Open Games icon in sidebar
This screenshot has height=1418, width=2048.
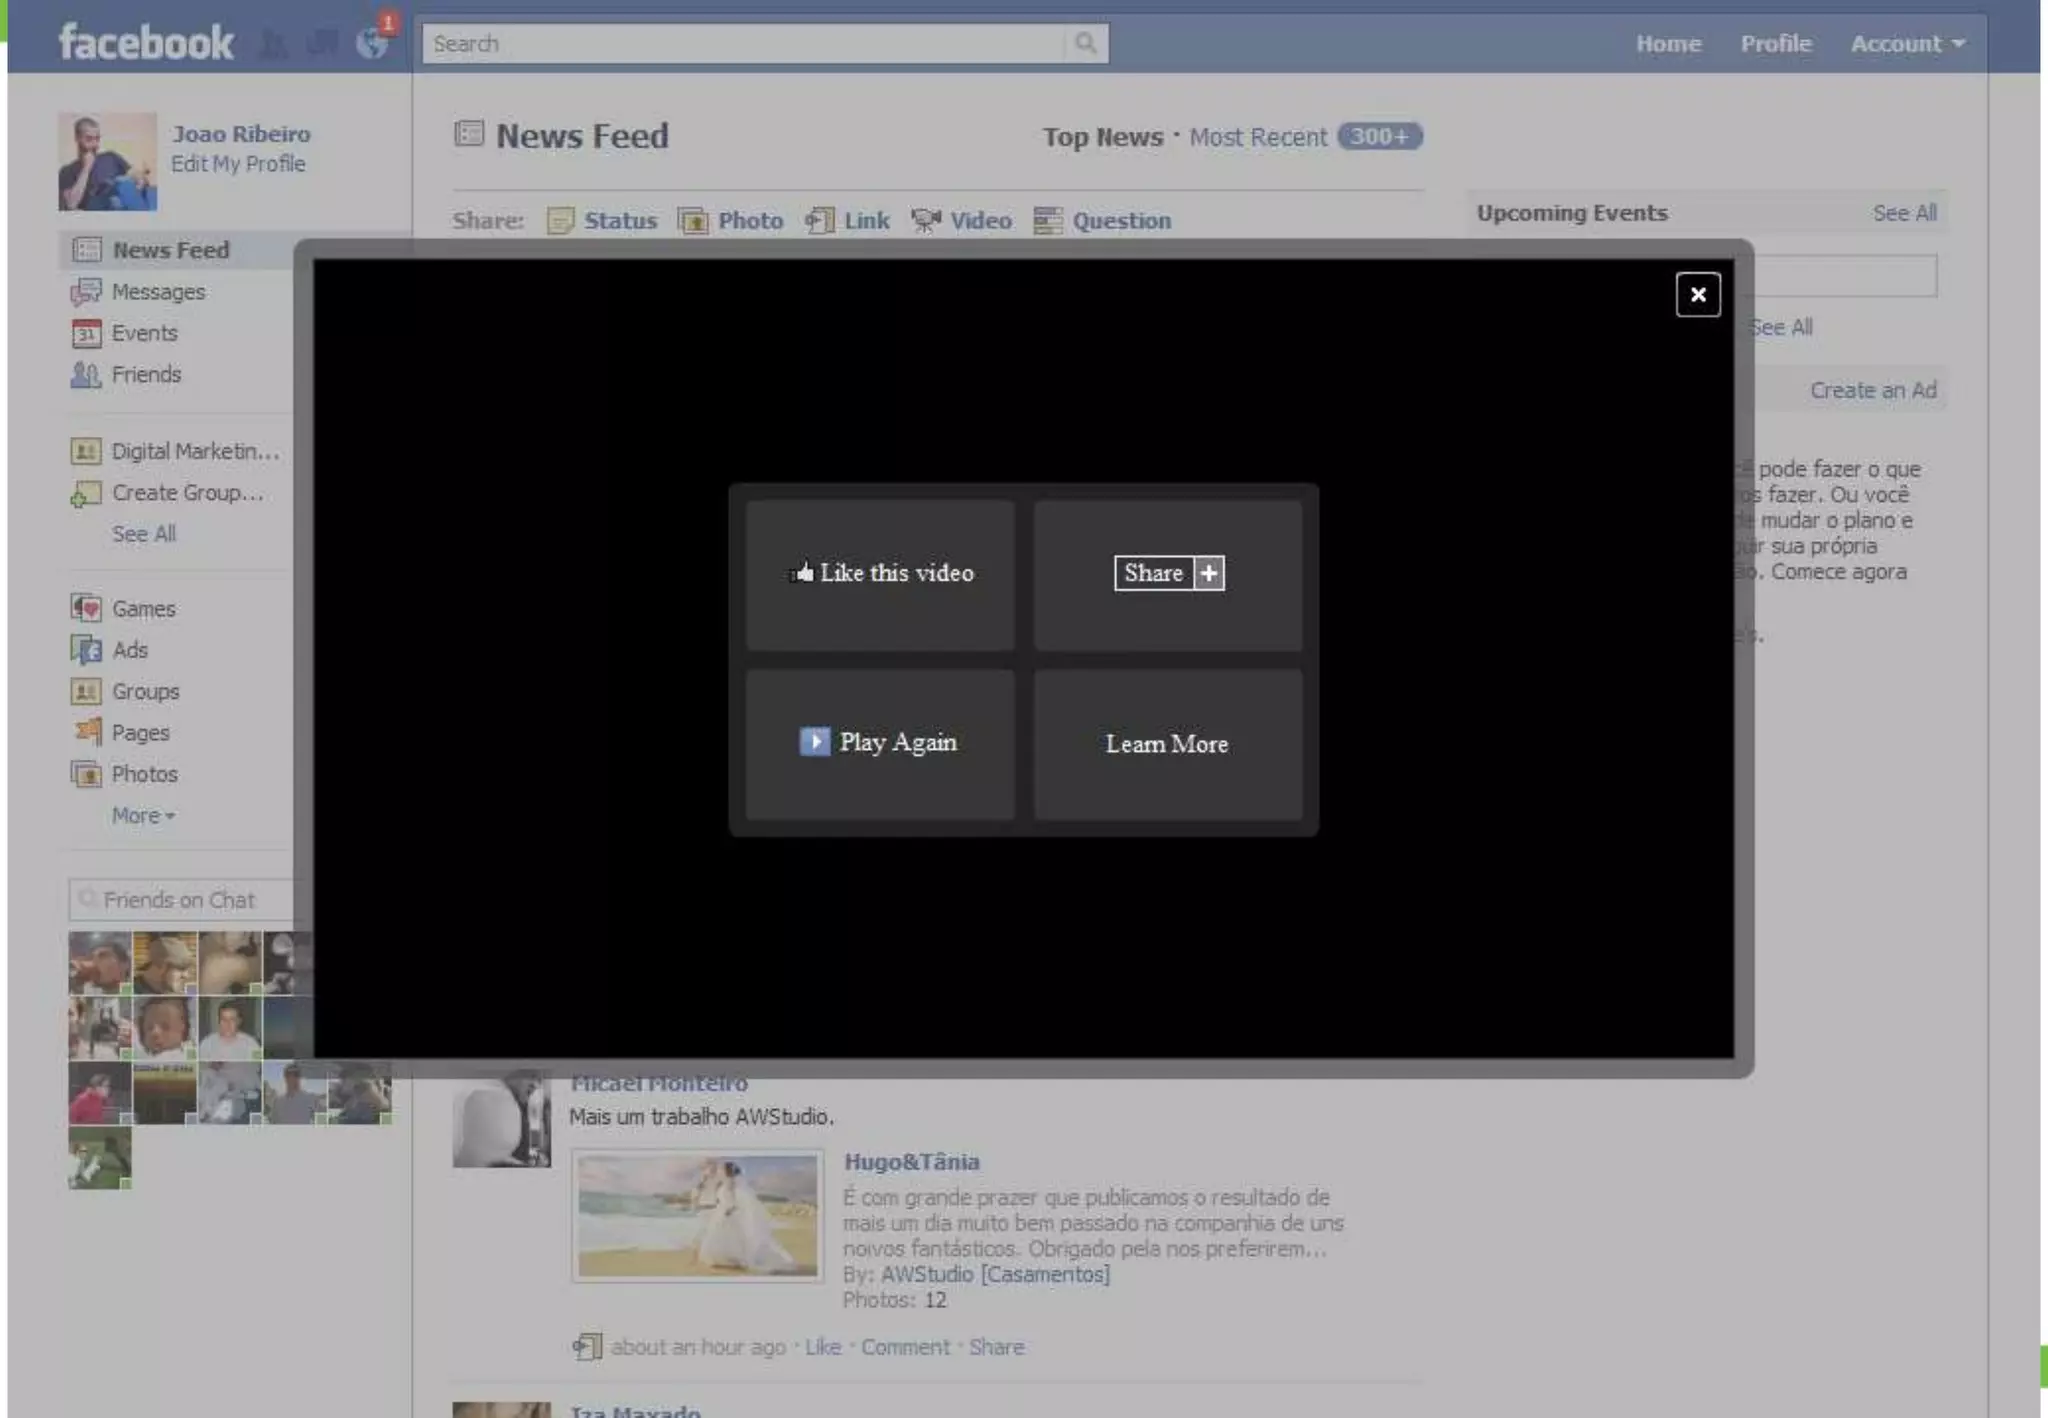86,608
